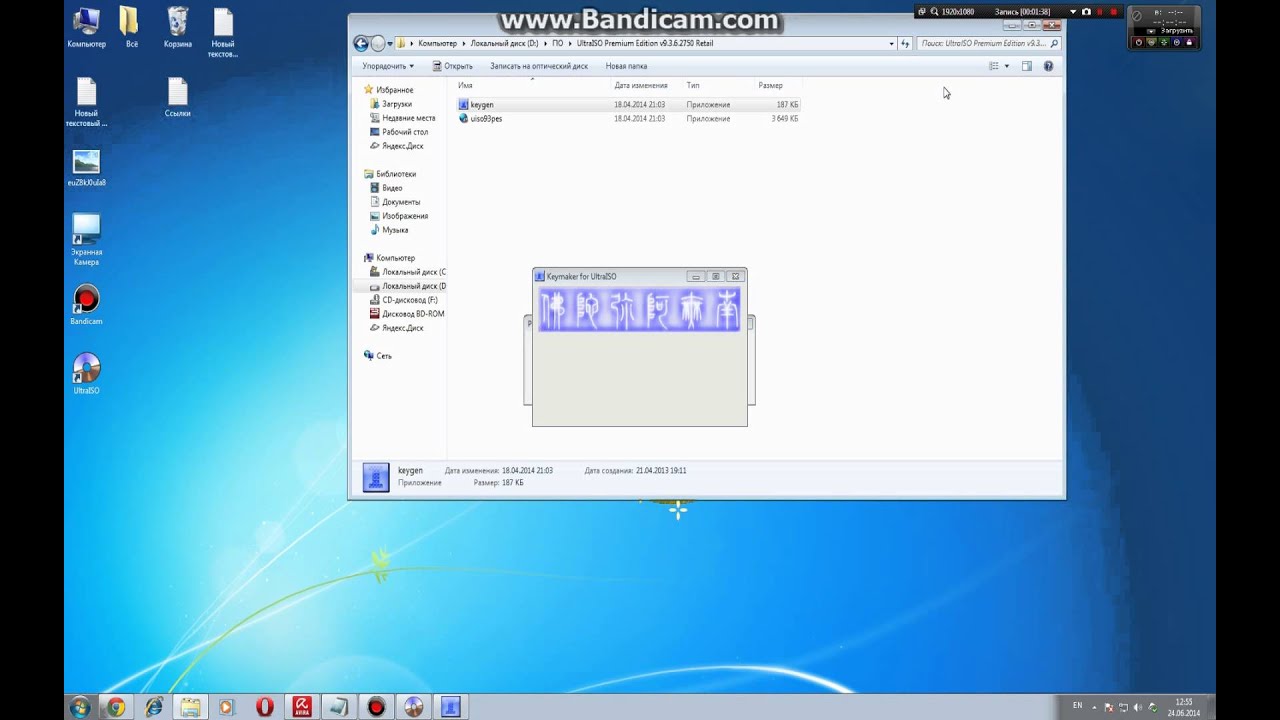Open the Windows Start menu
Screen dimensions: 1280x720
(80, 707)
